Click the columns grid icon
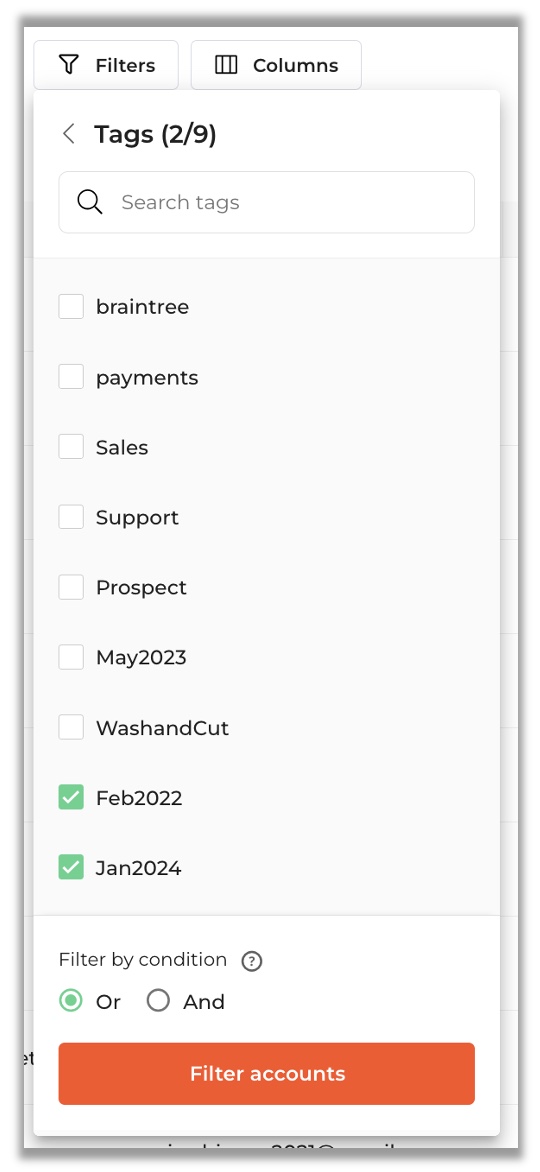The image size is (540, 1172). point(226,65)
